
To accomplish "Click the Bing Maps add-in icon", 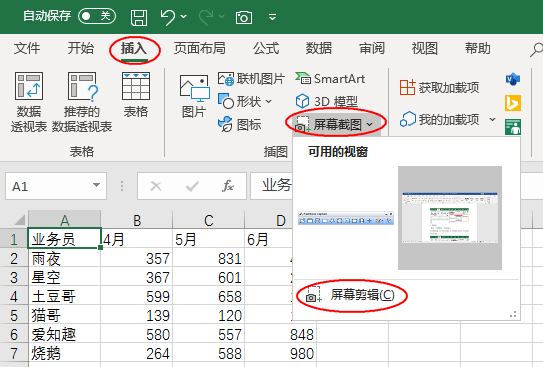I will 513,103.
